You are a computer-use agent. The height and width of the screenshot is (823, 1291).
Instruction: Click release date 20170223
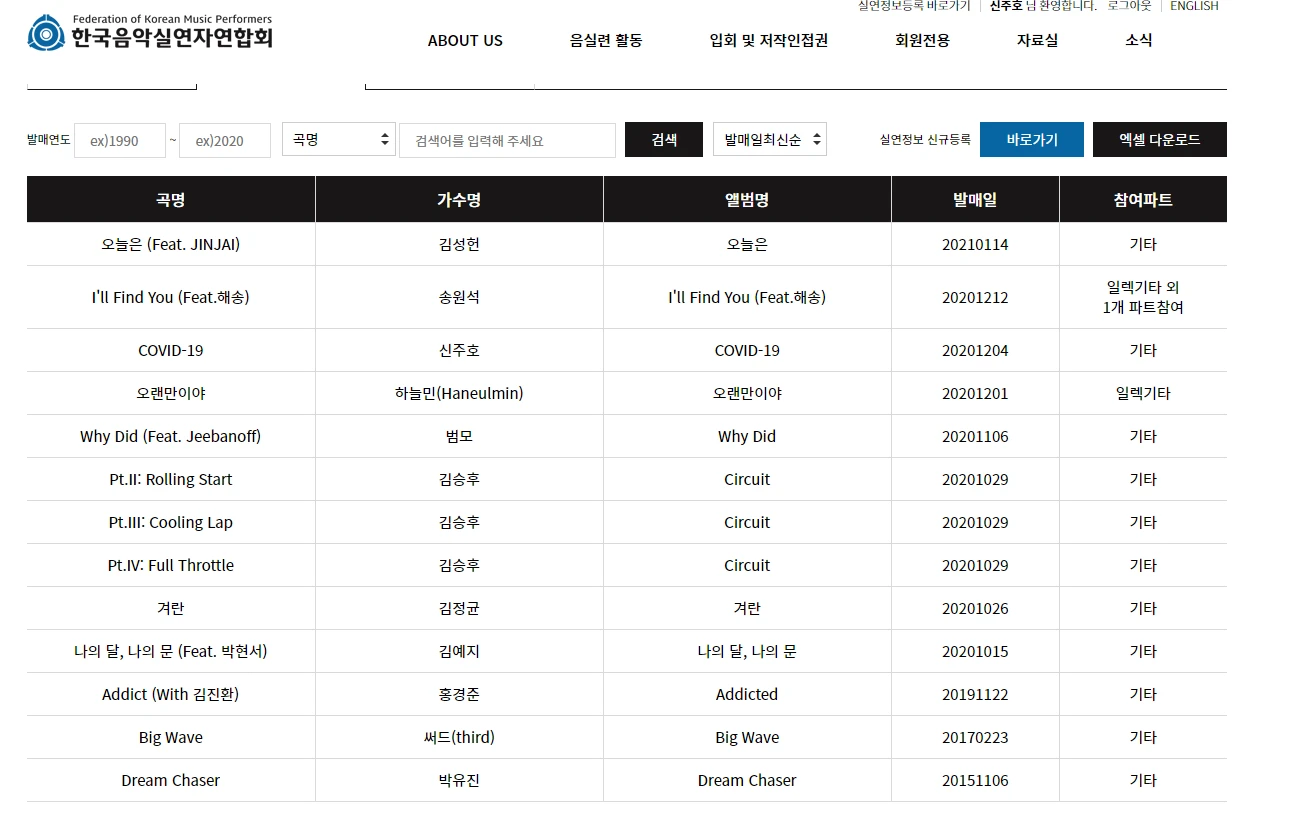[975, 737]
